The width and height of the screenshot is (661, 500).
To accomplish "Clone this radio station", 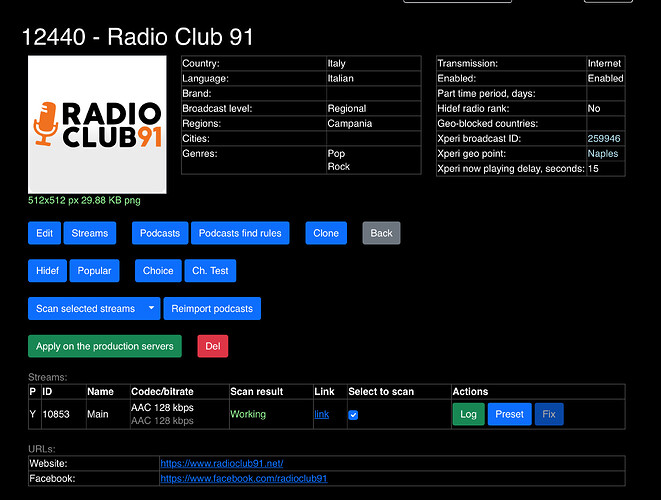I will 326,233.
